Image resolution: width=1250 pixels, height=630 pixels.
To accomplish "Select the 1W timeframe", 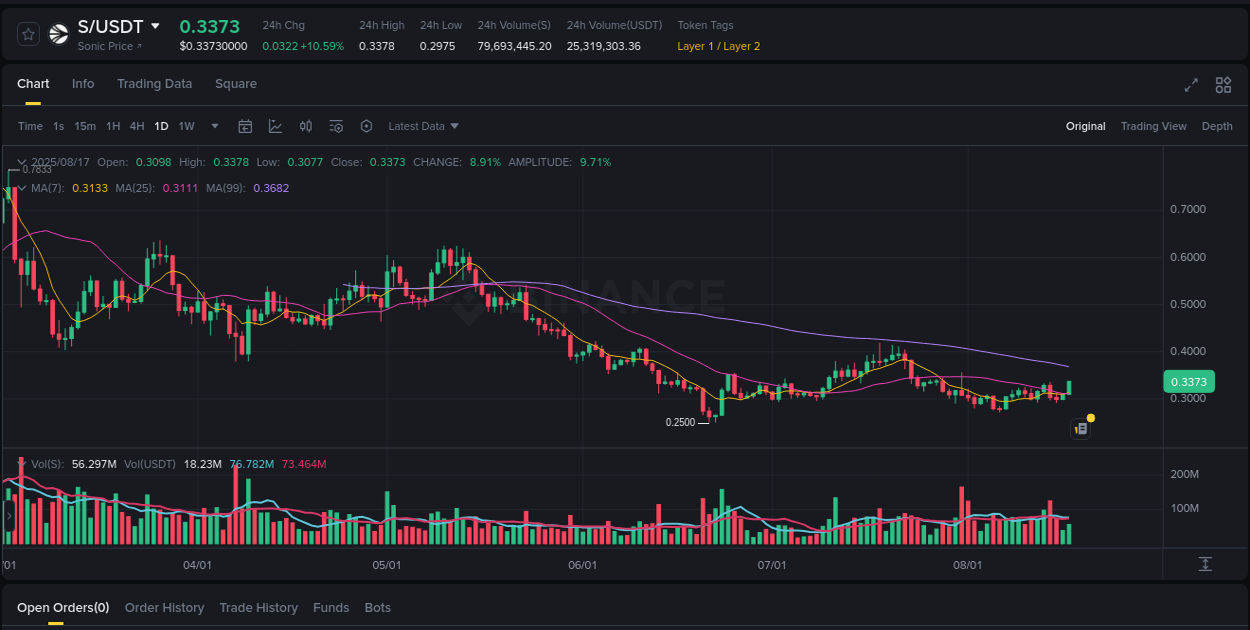I will pos(186,126).
